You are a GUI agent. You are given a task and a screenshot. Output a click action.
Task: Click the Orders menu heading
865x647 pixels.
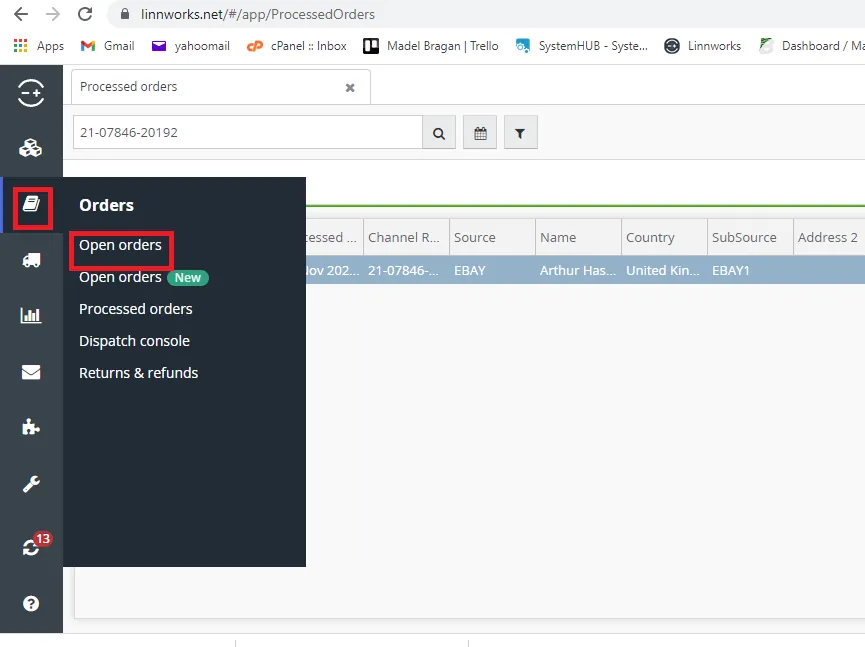click(106, 205)
